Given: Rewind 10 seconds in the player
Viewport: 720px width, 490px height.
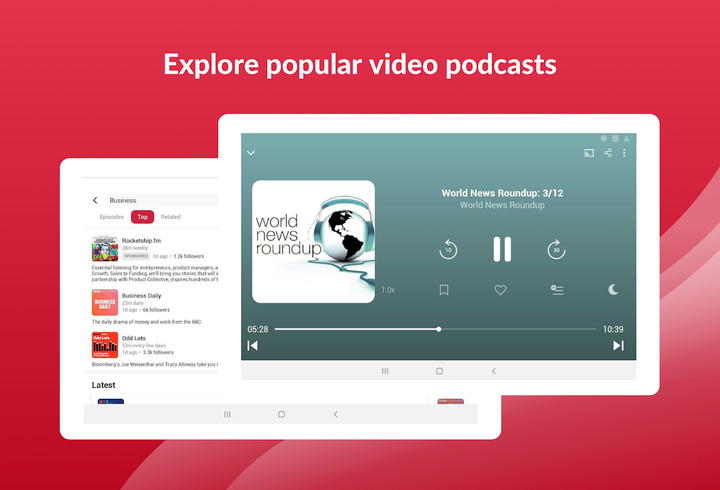Looking at the screenshot, I should point(448,250).
